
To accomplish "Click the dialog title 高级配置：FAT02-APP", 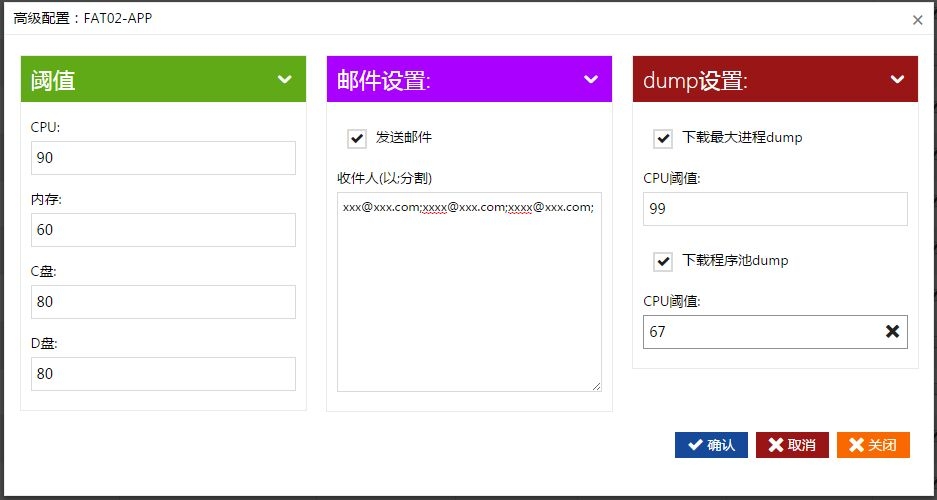I will click(x=82, y=19).
